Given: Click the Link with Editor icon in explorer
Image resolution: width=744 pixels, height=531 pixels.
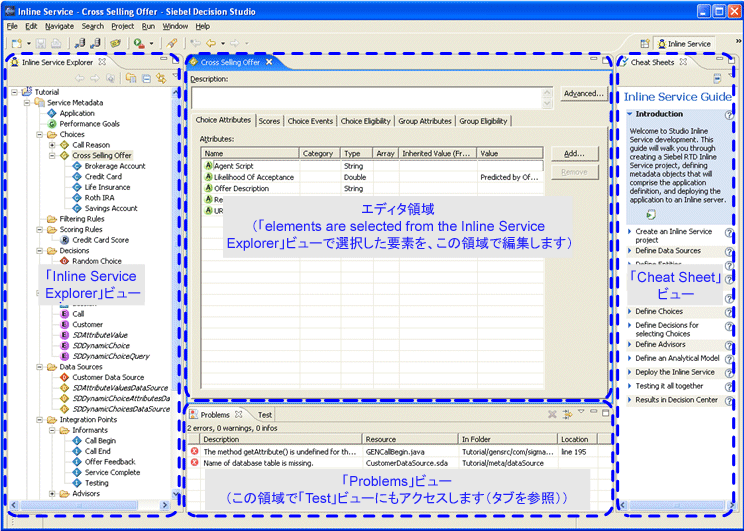Looking at the screenshot, I should point(161,78).
